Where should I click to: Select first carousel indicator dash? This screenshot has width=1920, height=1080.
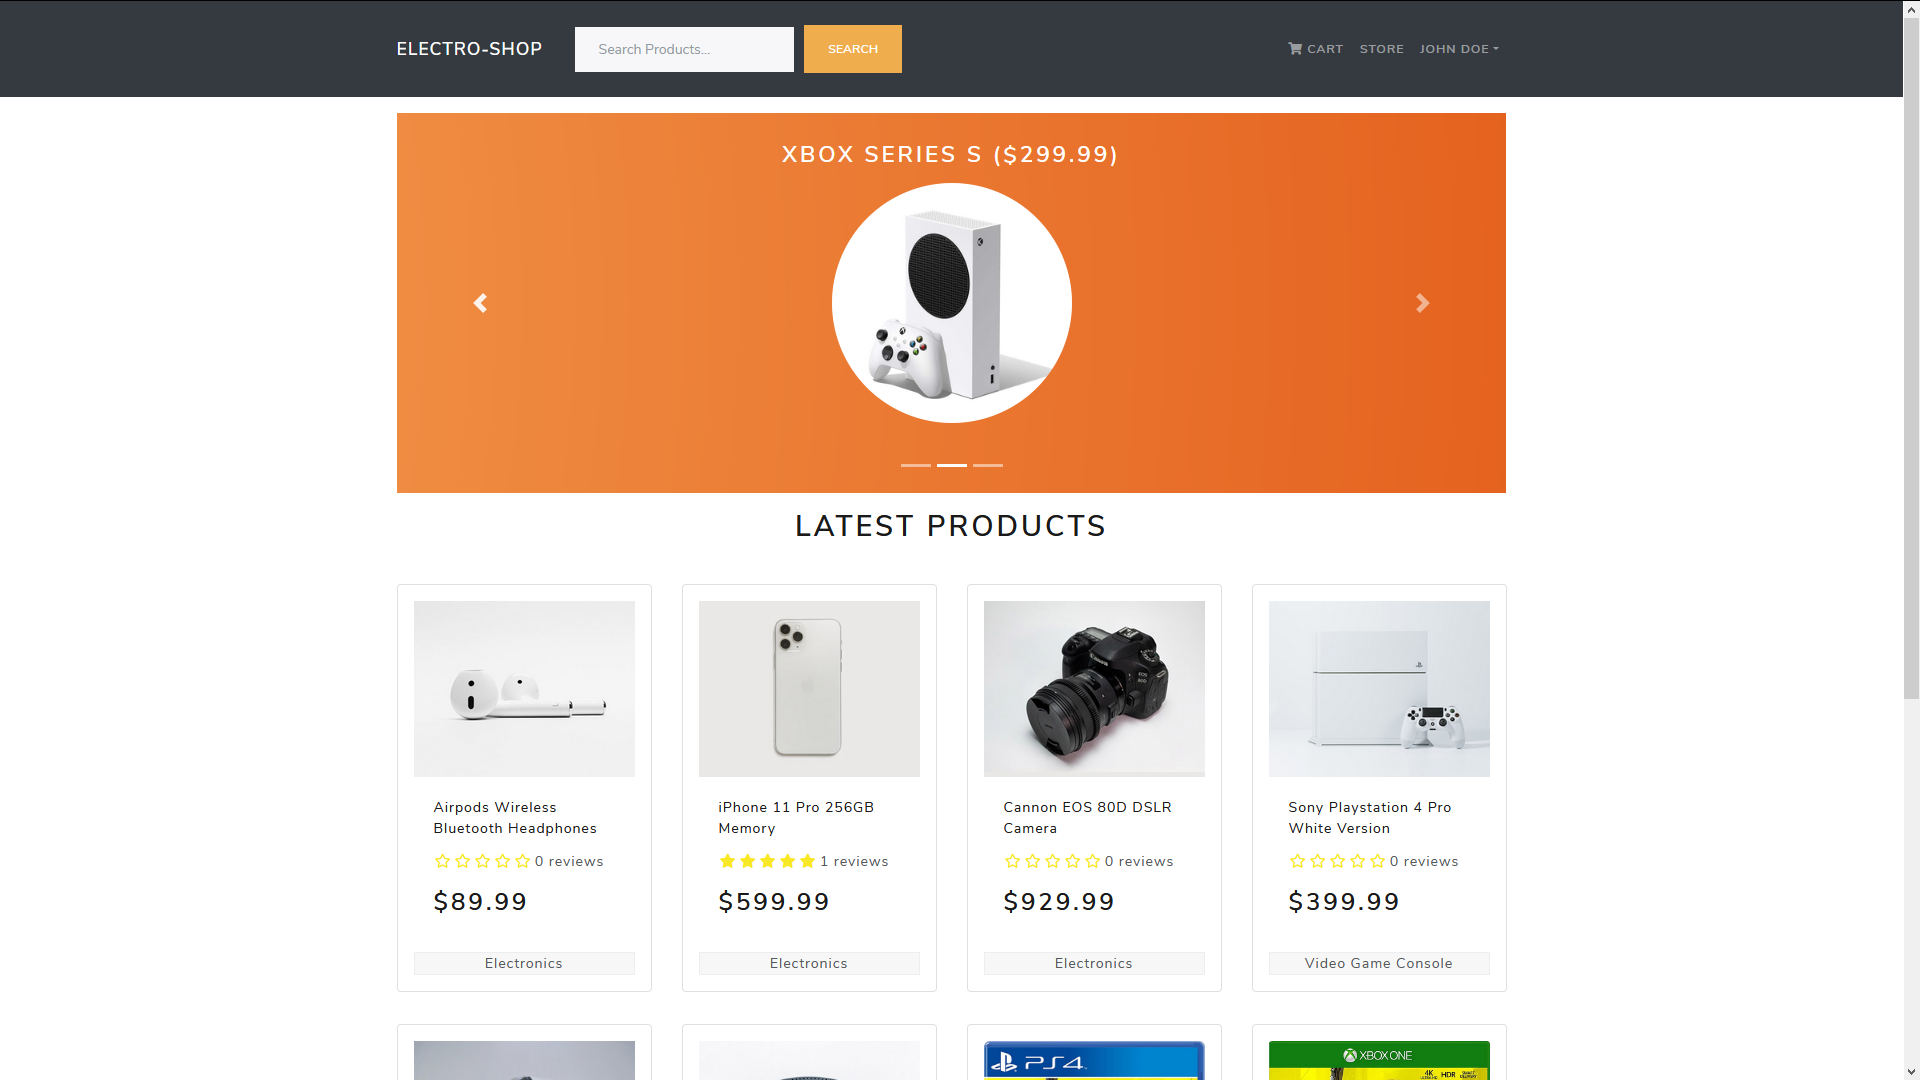[x=915, y=465]
